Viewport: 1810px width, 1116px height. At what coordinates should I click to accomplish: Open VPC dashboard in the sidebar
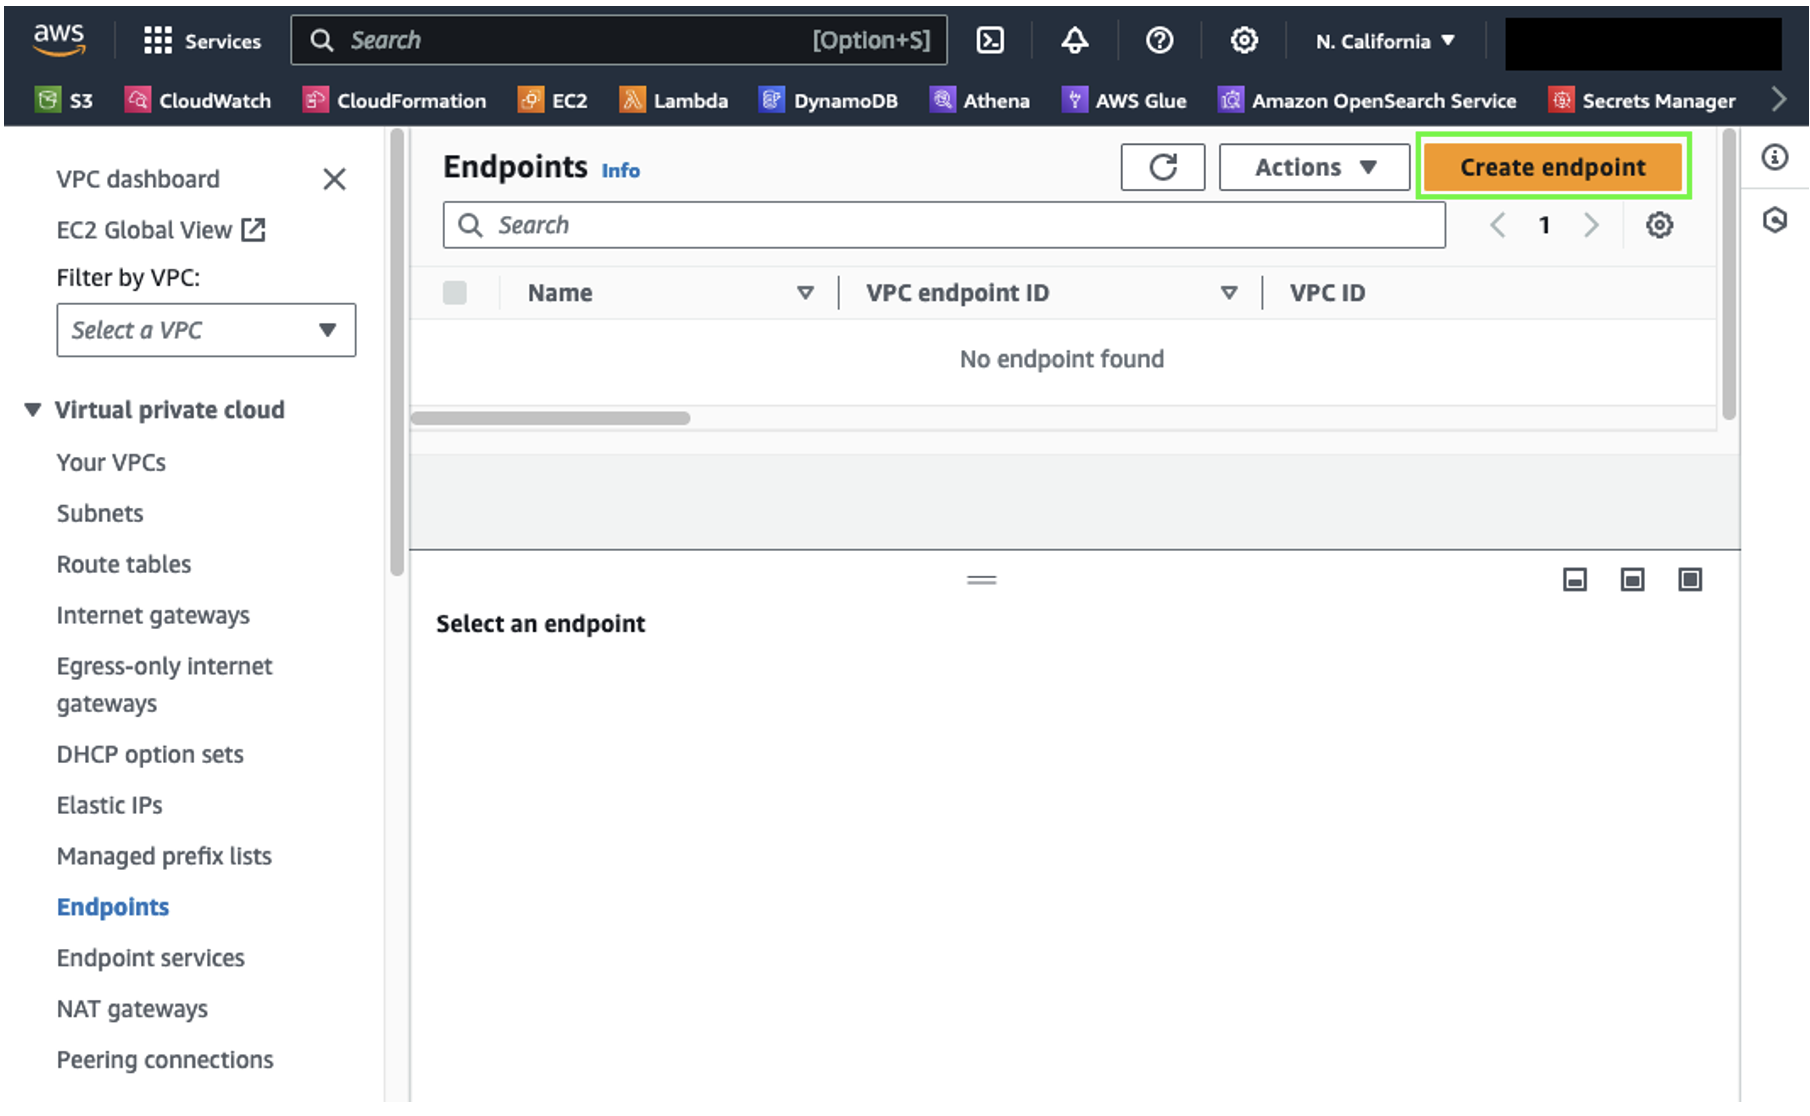click(x=138, y=179)
